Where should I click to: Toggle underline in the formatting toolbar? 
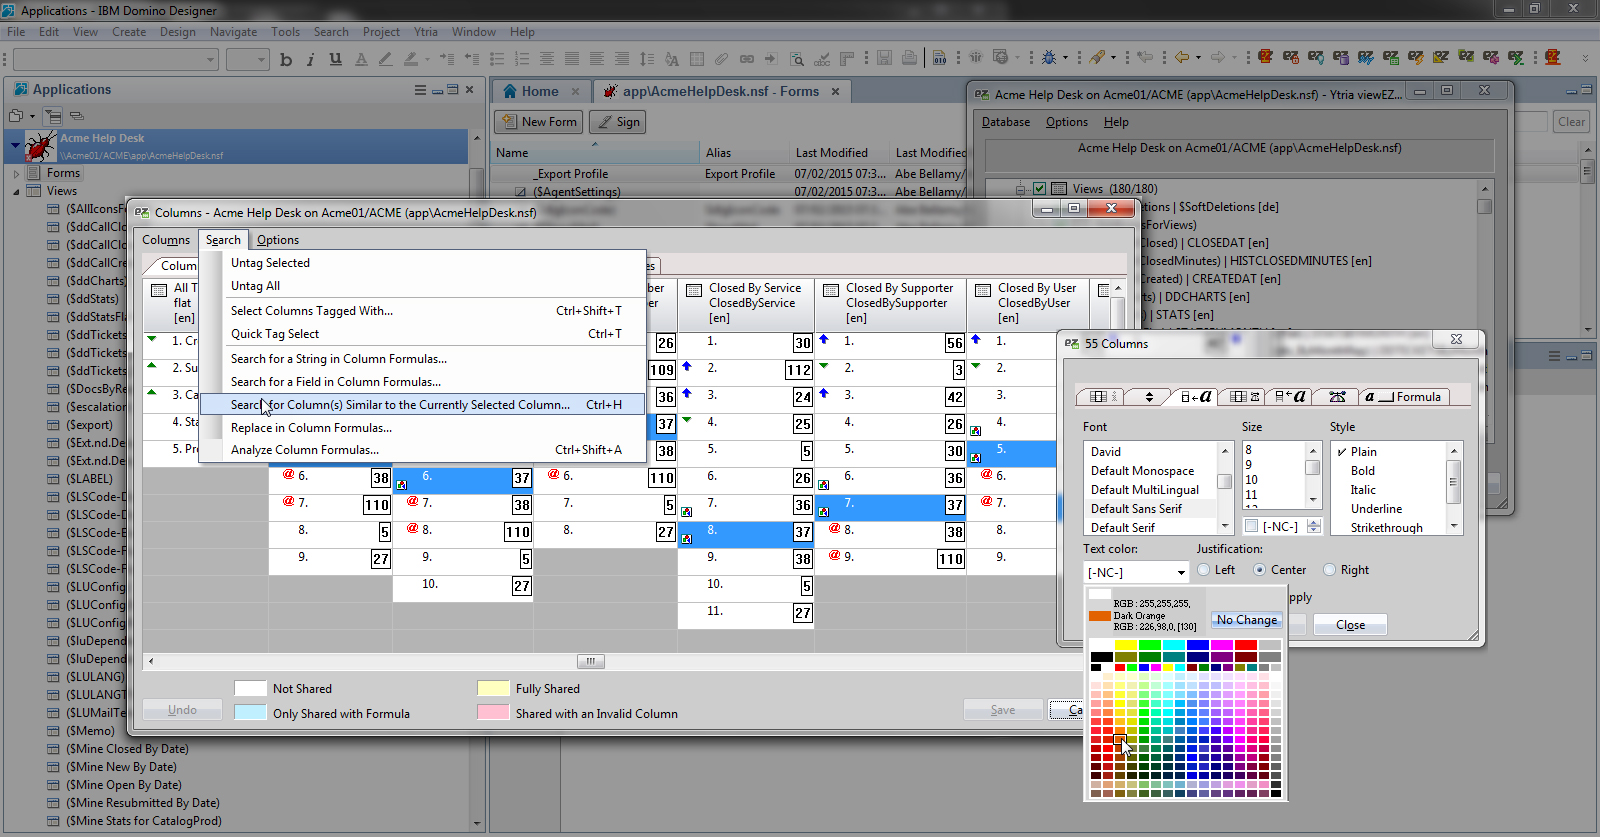(x=335, y=59)
